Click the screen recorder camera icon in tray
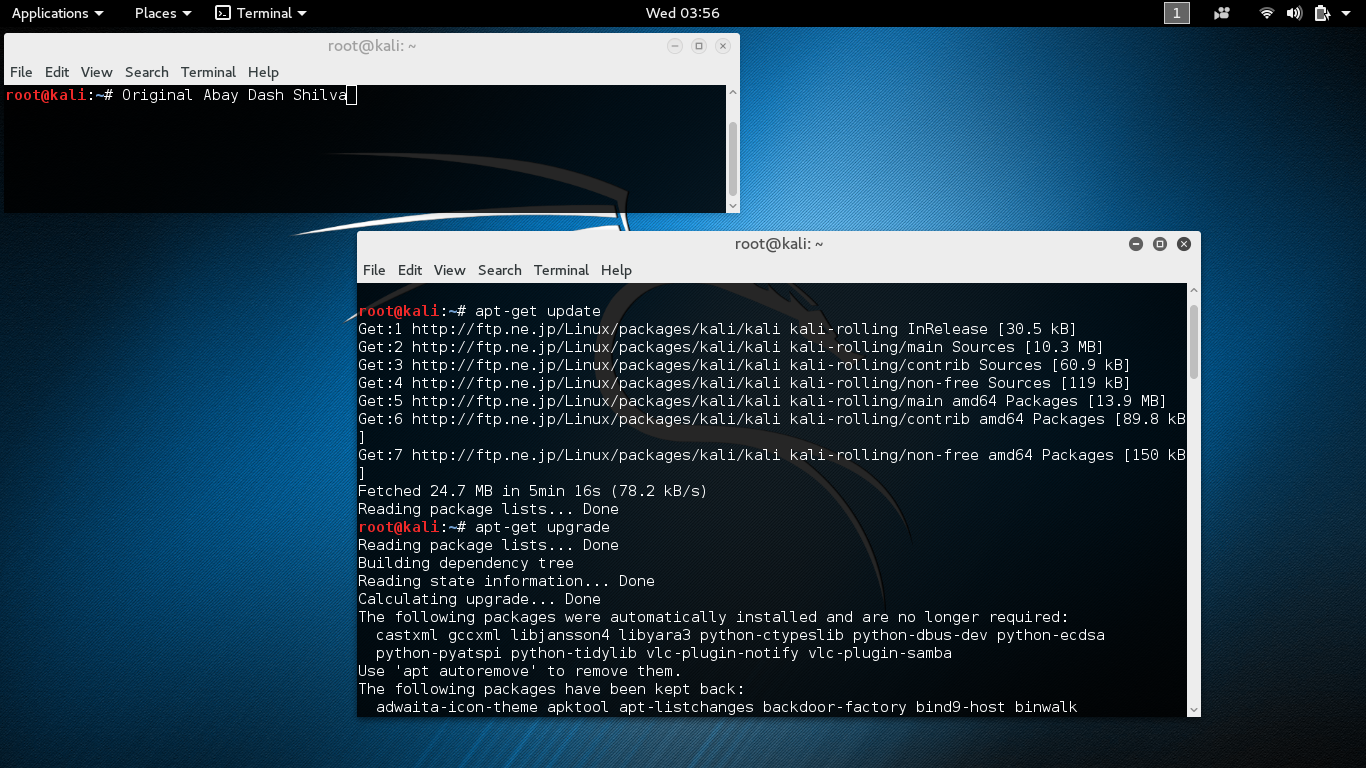This screenshot has height=768, width=1366. tap(1222, 13)
